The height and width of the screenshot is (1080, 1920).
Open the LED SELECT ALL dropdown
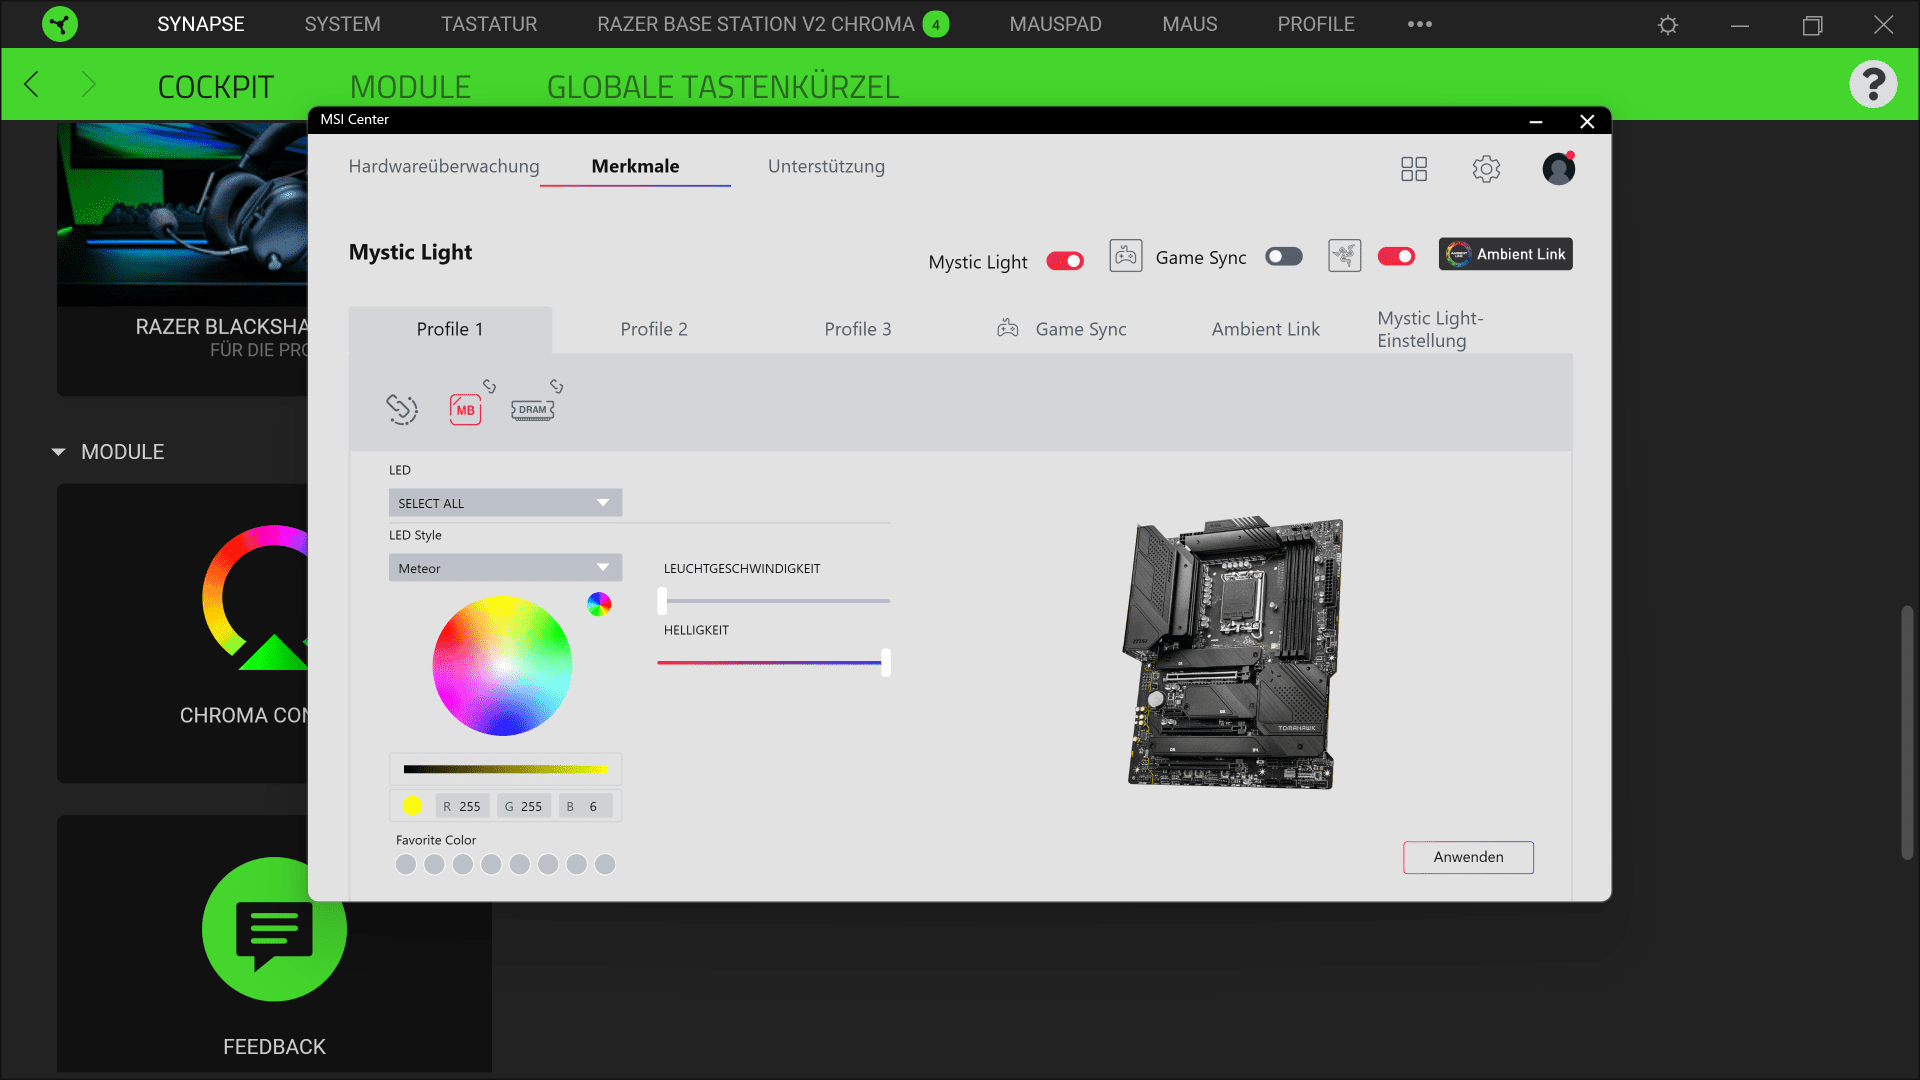pyautogui.click(x=505, y=503)
